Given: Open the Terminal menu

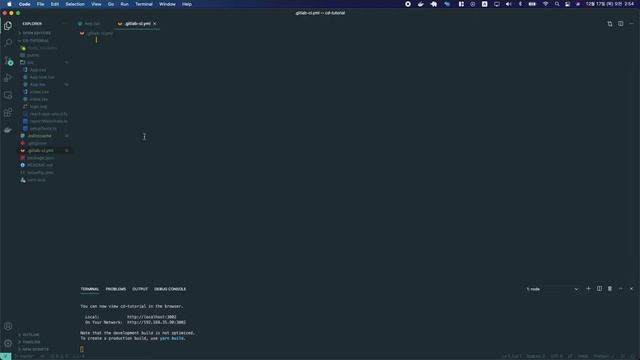Looking at the screenshot, I should pyautogui.click(x=144, y=4).
